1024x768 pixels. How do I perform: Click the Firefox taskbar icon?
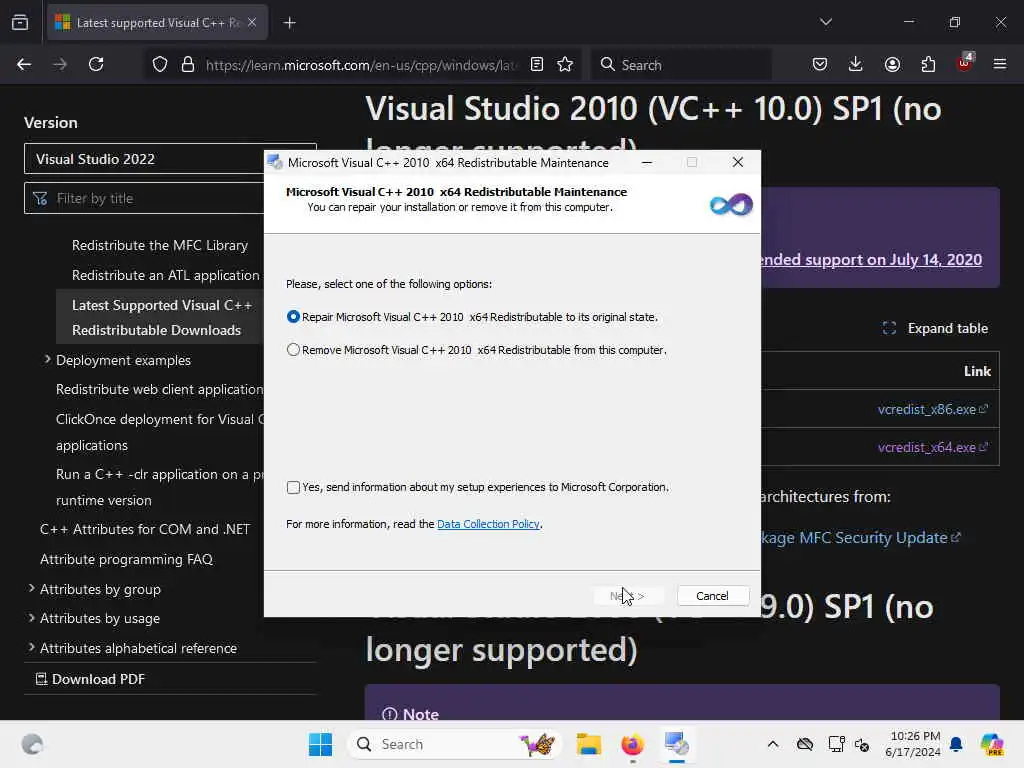(x=632, y=744)
